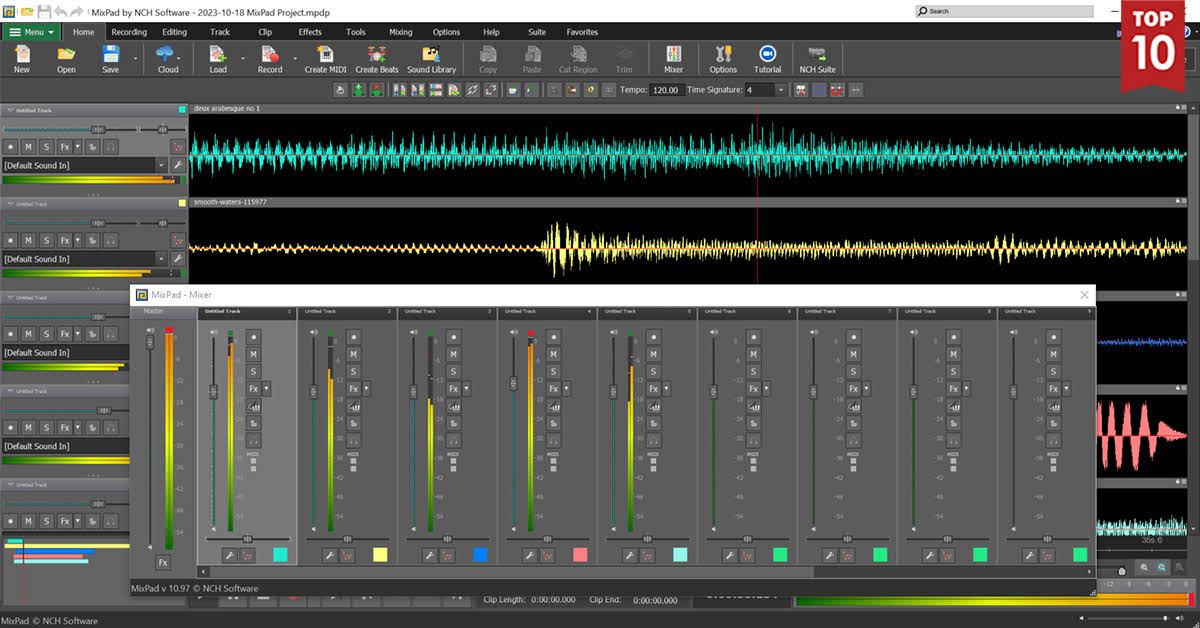Arm mixer track 4 for recording
Image resolution: width=1200 pixels, height=628 pixels.
click(553, 337)
